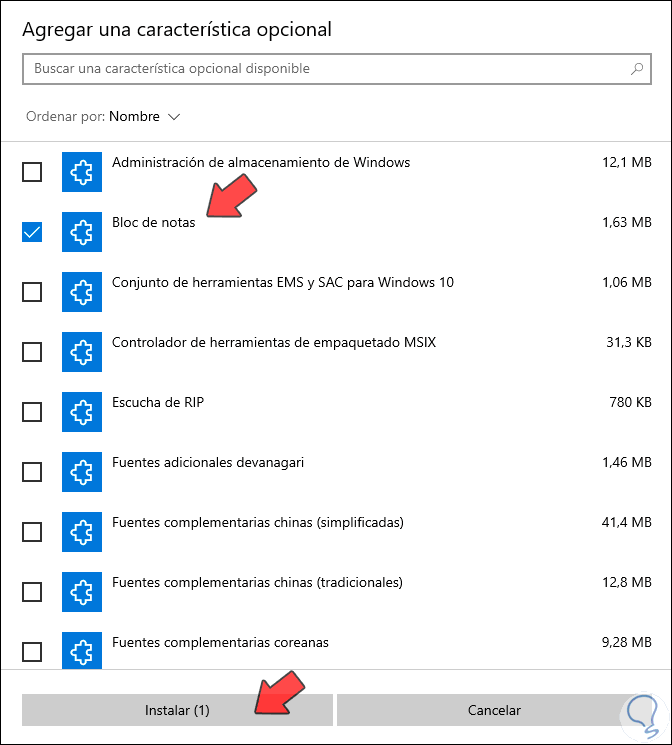Click puzzle icon for Fuentes complementarias coreanas

(x=82, y=650)
